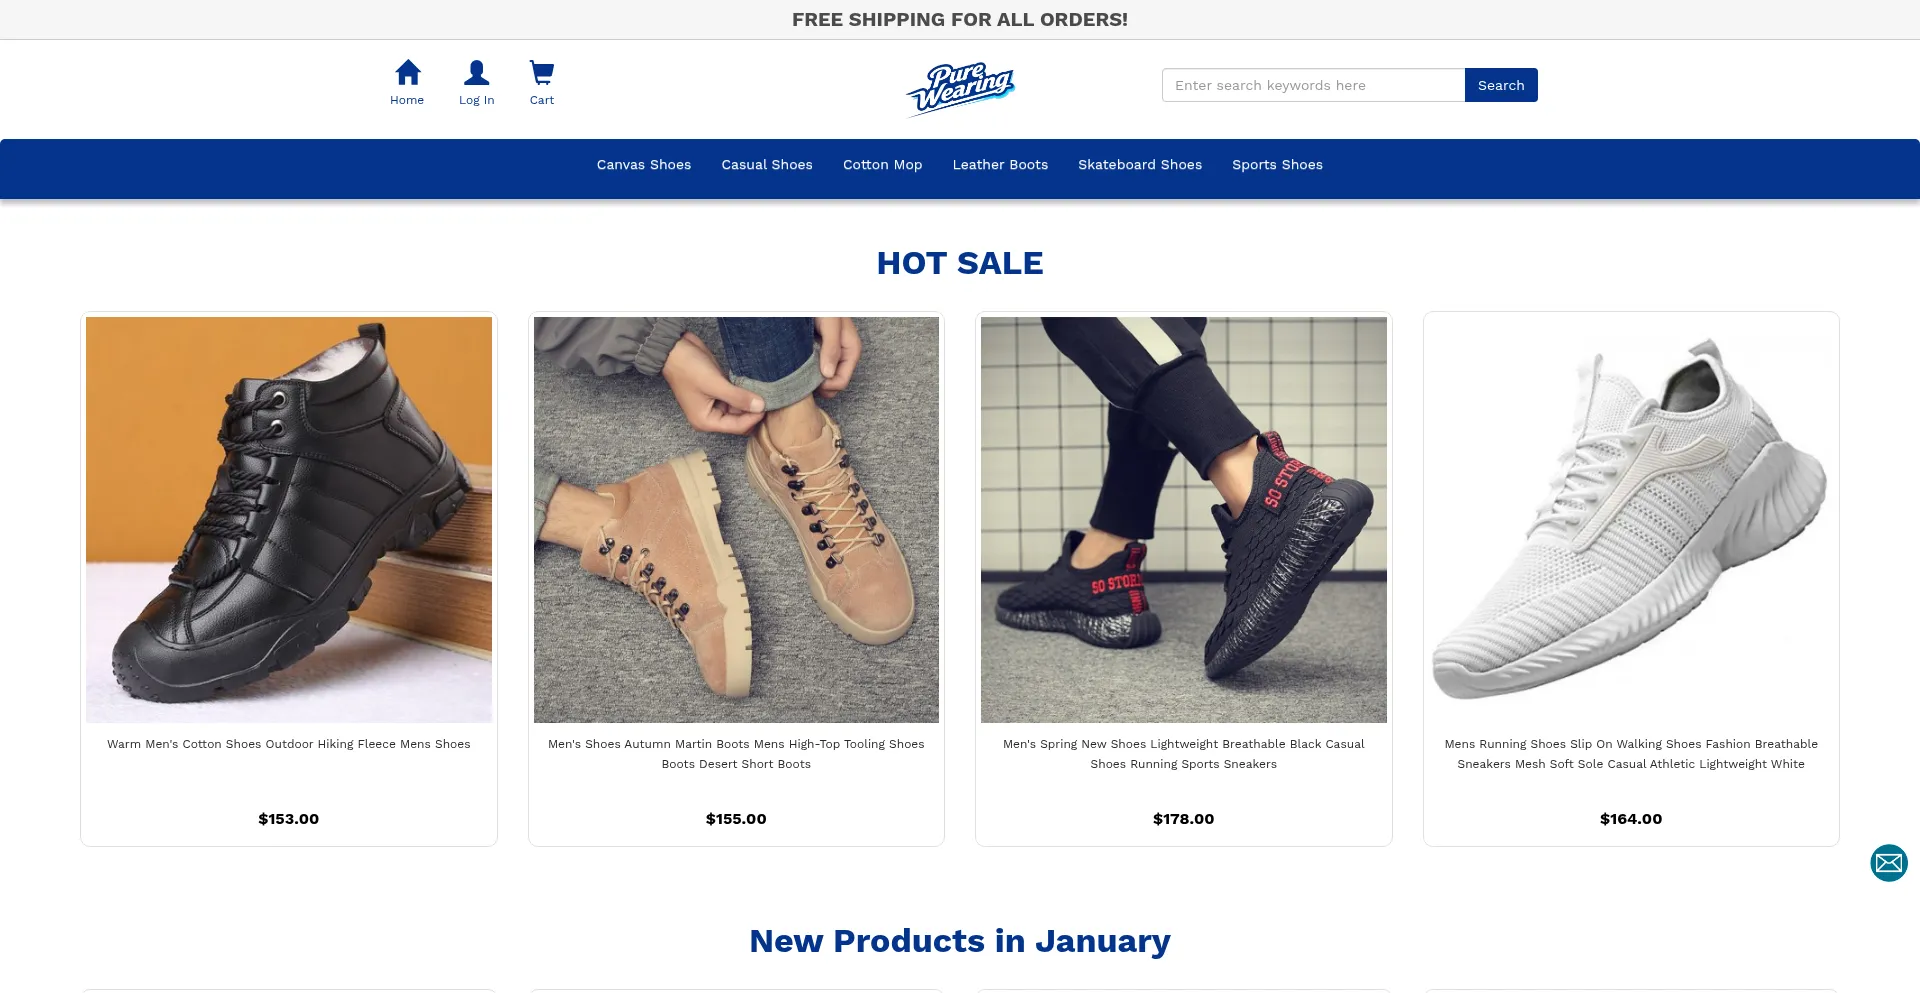Open the shopping Cart icon
Viewport: 1920px width, 993px height.
pyautogui.click(x=541, y=82)
